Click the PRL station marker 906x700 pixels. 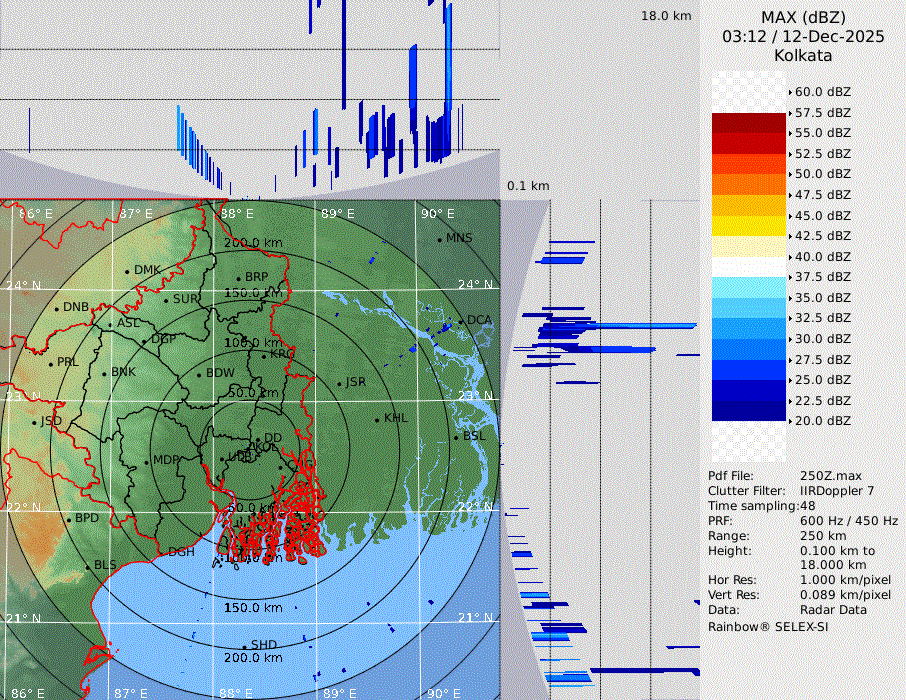click(x=50, y=363)
